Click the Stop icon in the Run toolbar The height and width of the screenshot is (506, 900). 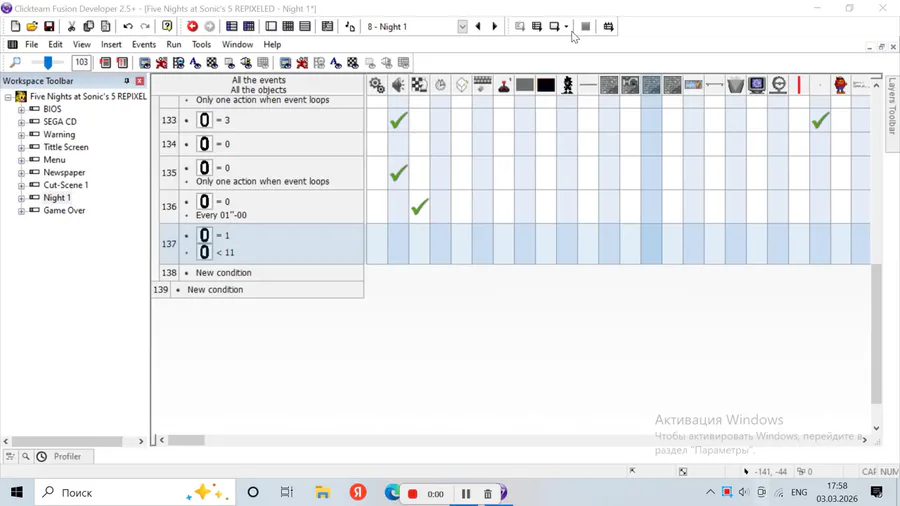[585, 26]
